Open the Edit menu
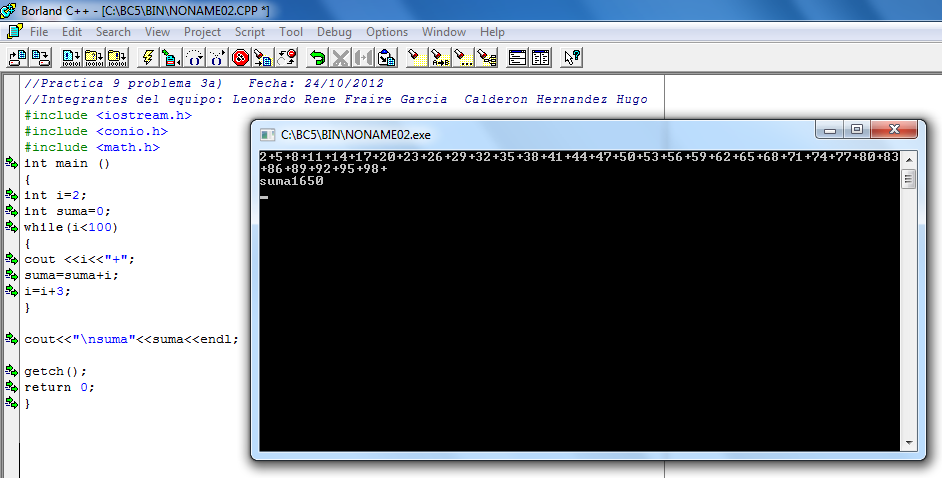The image size is (942, 484). click(x=71, y=32)
